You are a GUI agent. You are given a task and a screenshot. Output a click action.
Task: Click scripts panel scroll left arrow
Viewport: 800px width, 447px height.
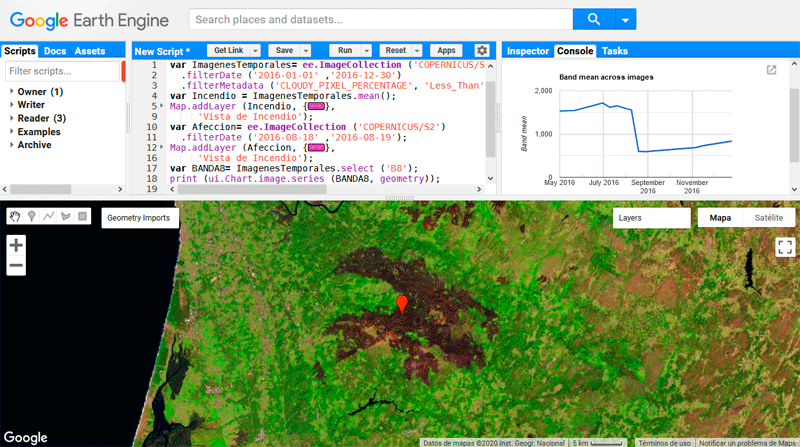pos(5,189)
